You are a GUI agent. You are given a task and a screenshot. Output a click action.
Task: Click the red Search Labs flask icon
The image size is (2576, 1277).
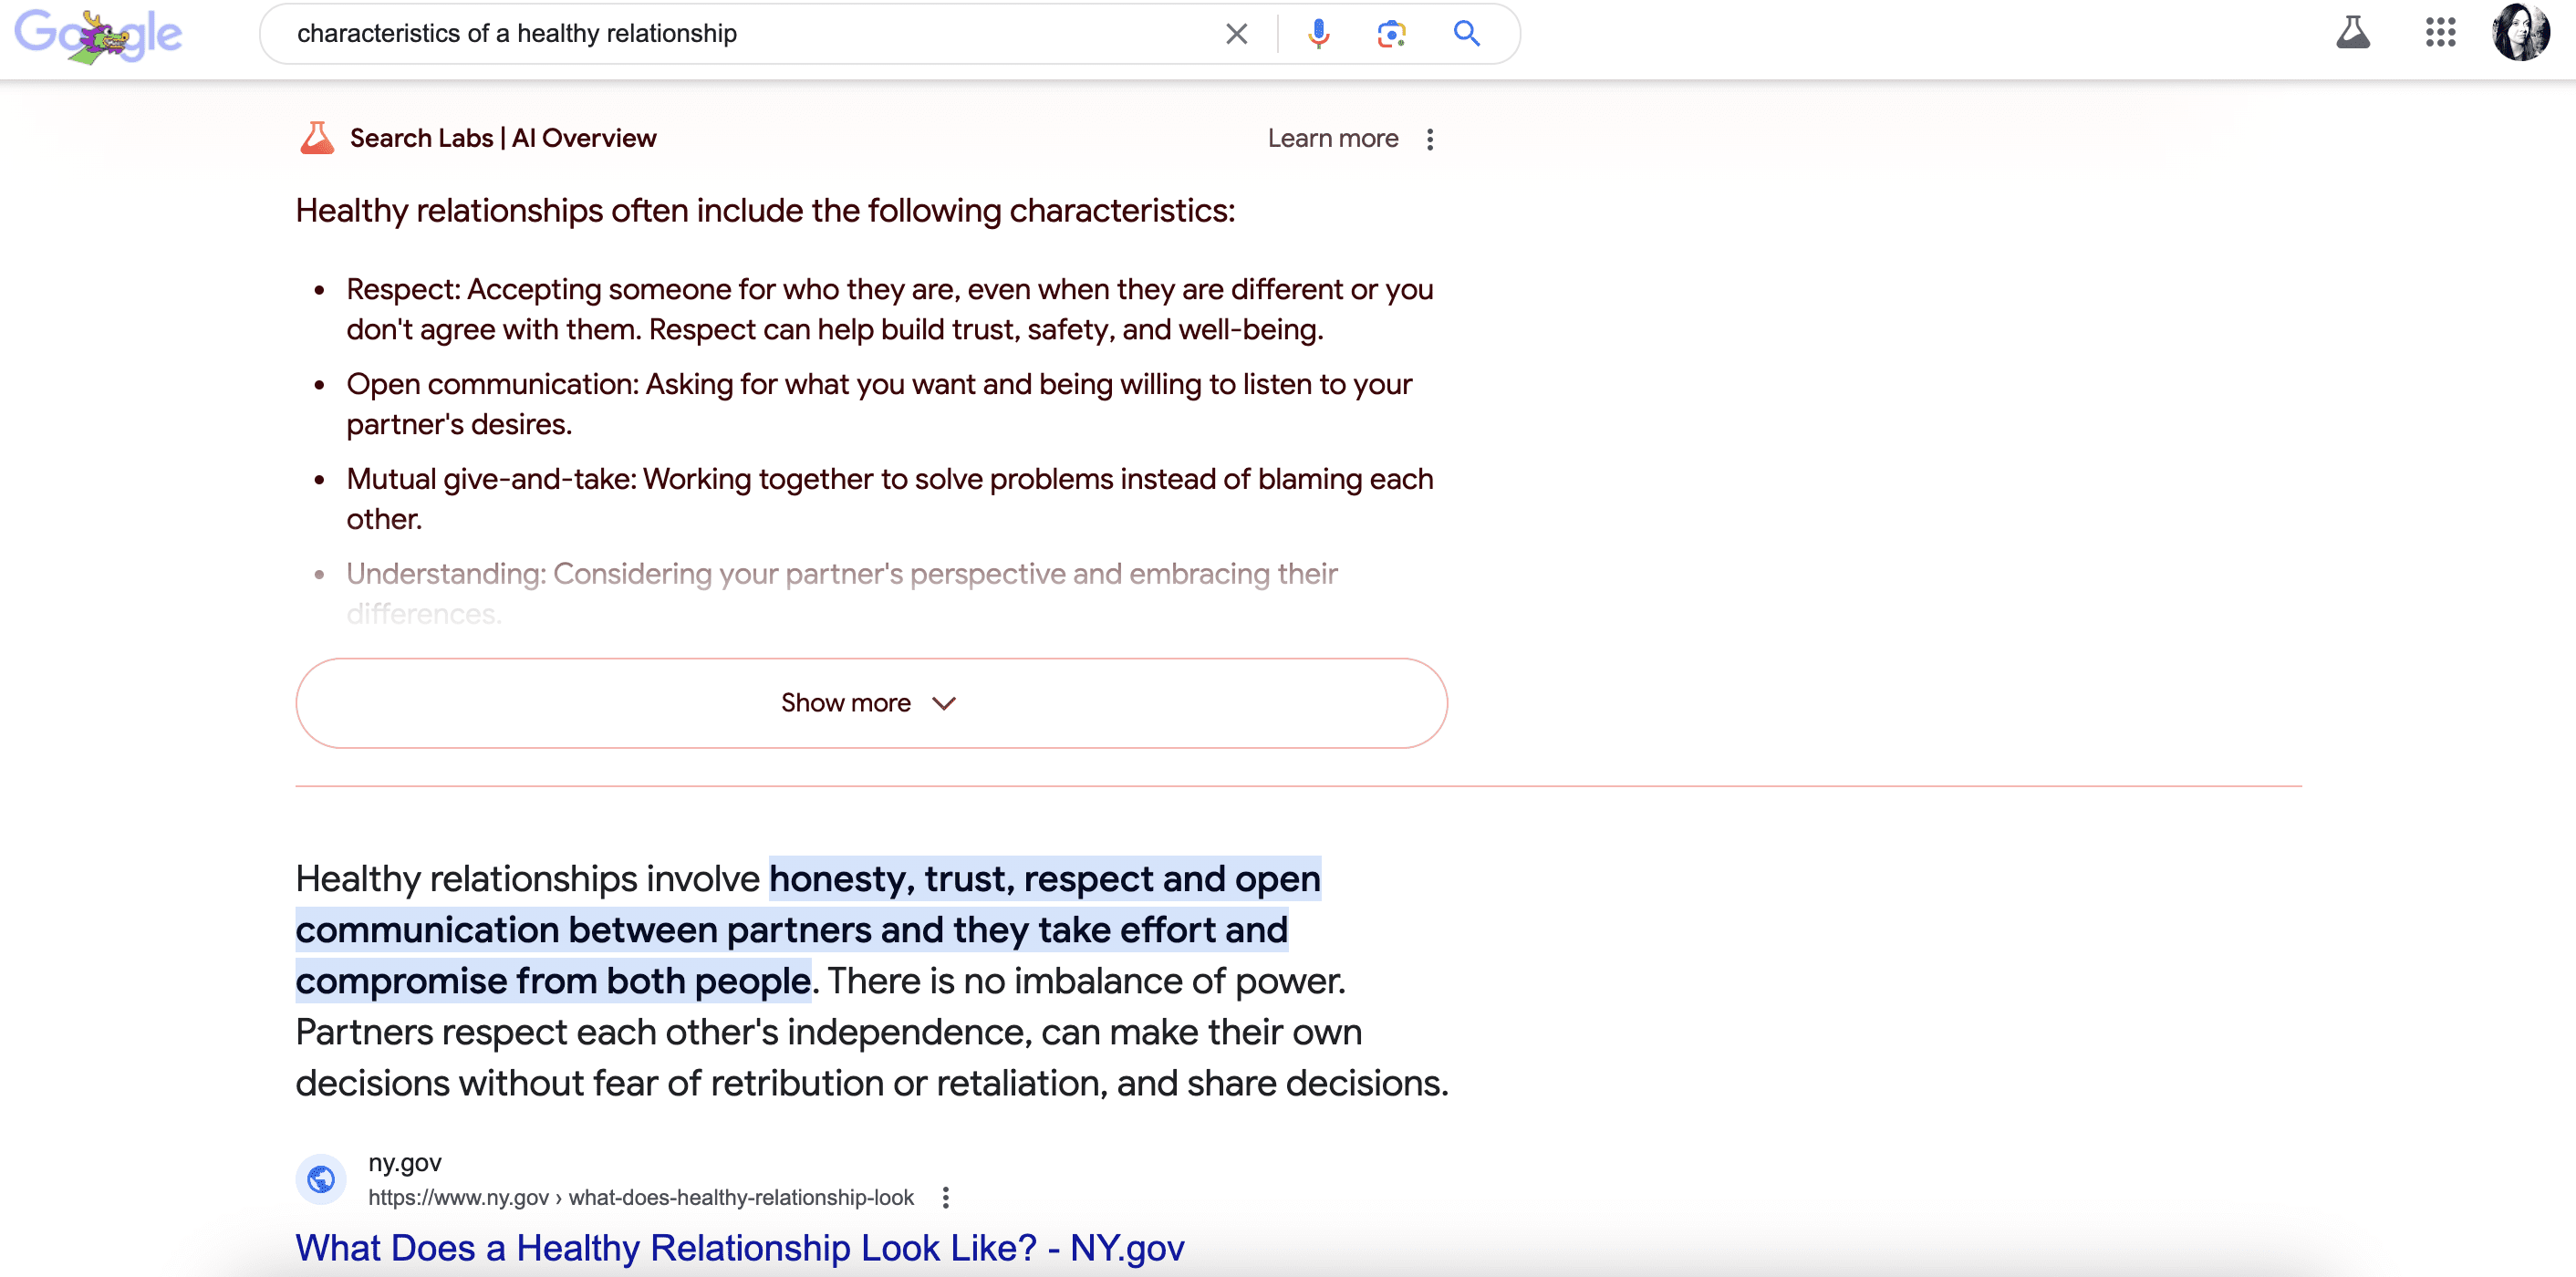point(317,138)
